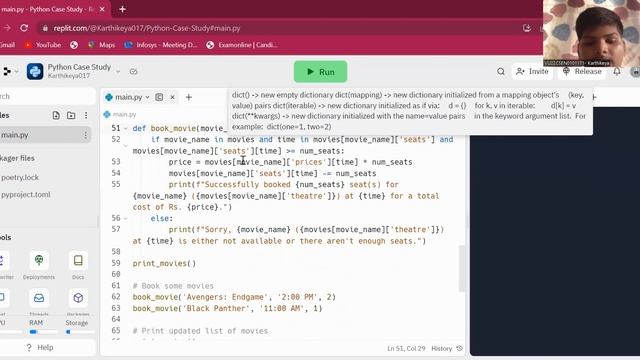
Task: Click the browser address bar URL
Action: pos(147,28)
